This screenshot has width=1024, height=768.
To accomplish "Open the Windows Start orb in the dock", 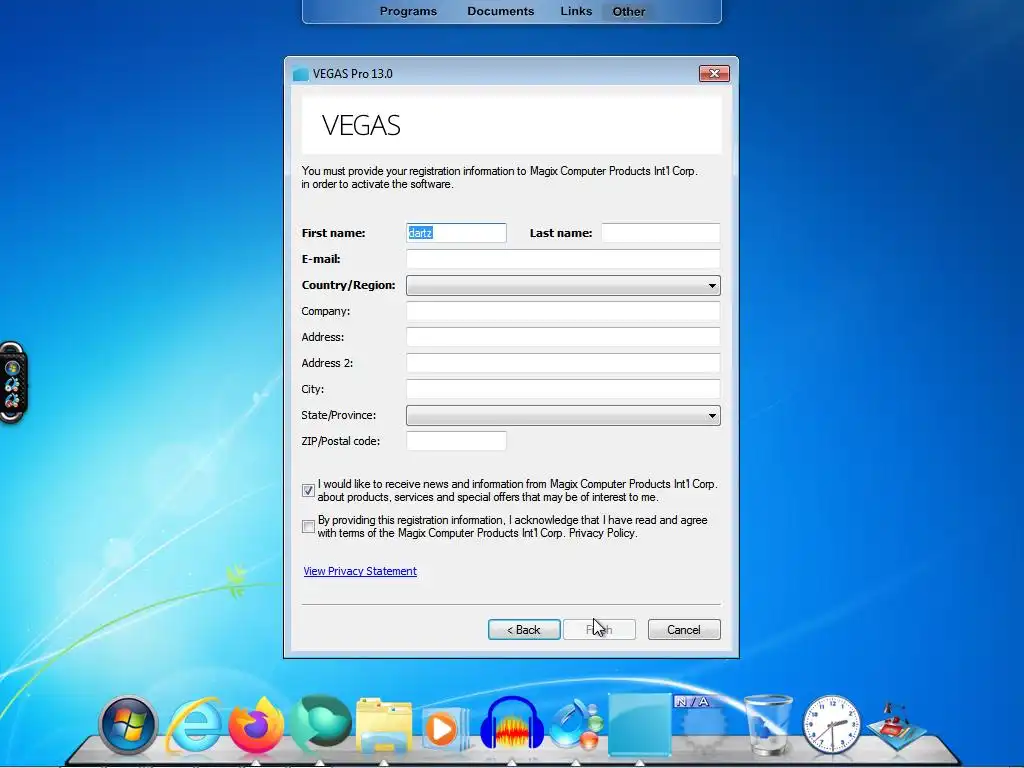I will tap(128, 725).
